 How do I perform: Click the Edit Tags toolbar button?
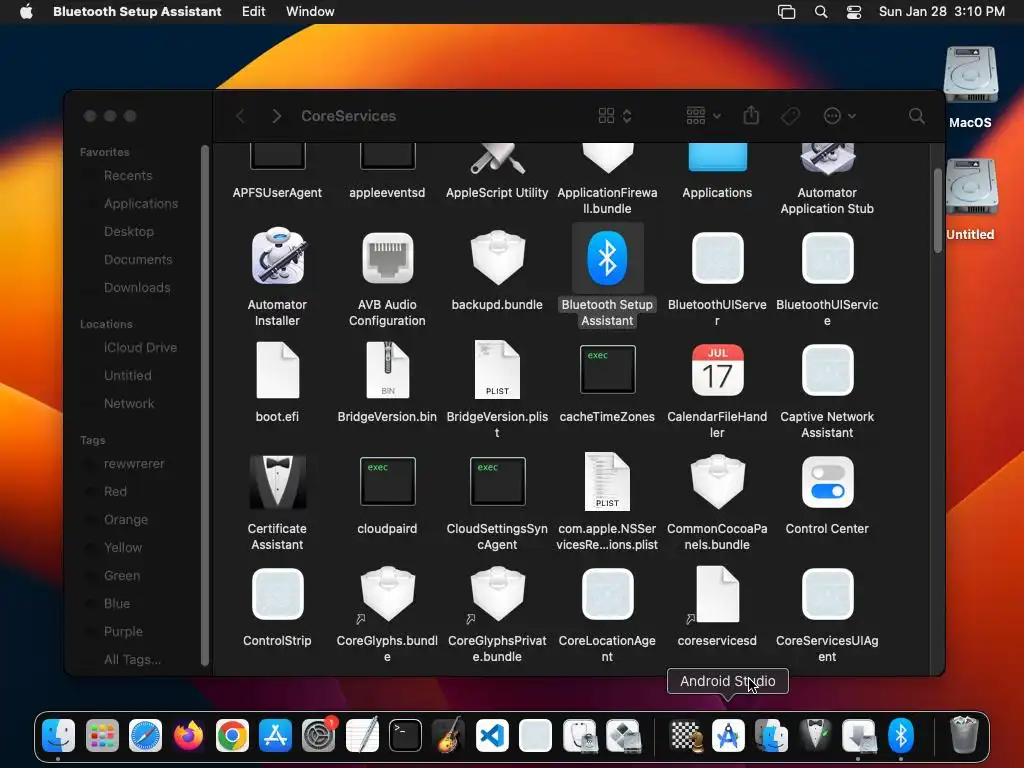pyautogui.click(x=790, y=116)
